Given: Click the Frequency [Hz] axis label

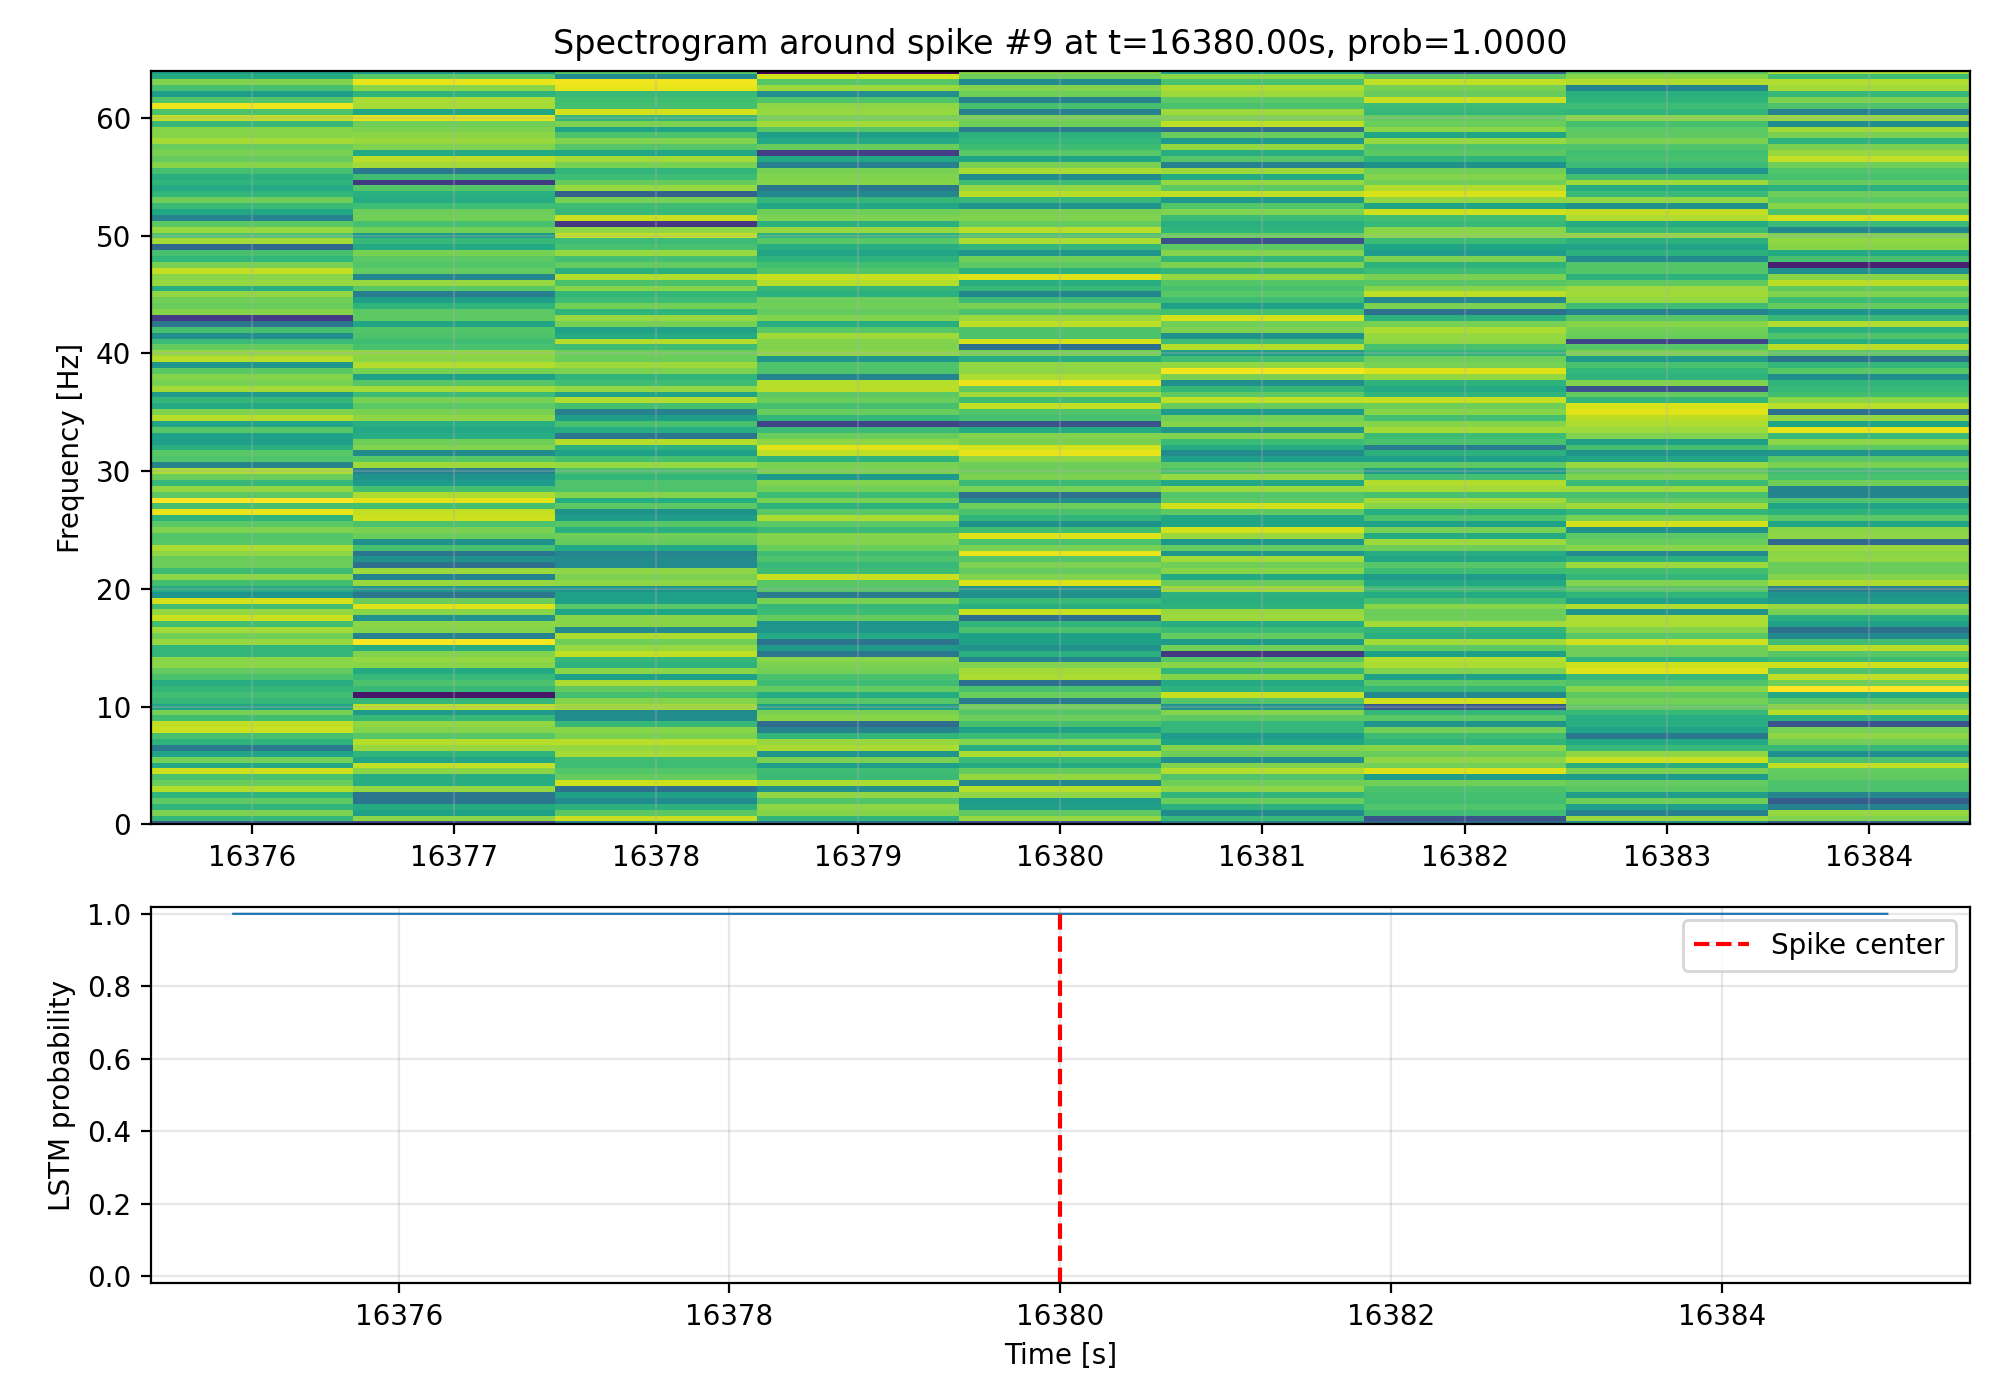Looking at the screenshot, I should point(68,448).
